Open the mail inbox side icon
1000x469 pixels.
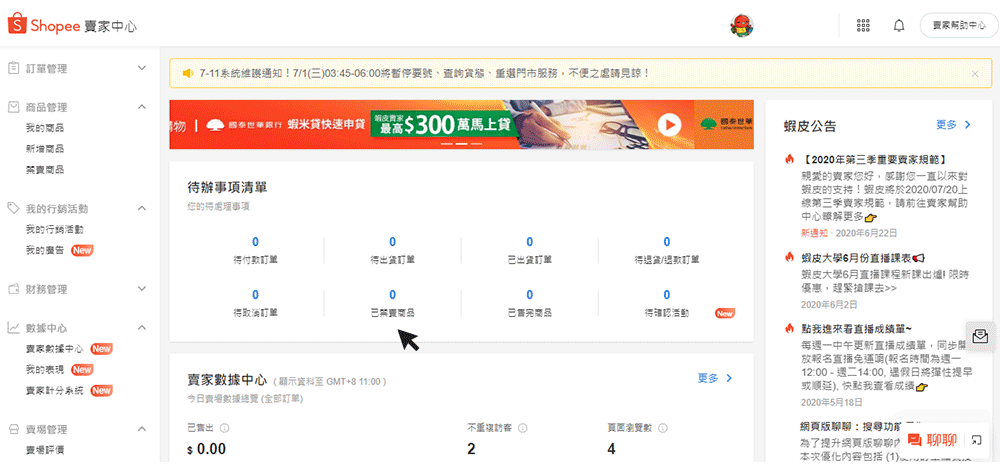[x=980, y=337]
